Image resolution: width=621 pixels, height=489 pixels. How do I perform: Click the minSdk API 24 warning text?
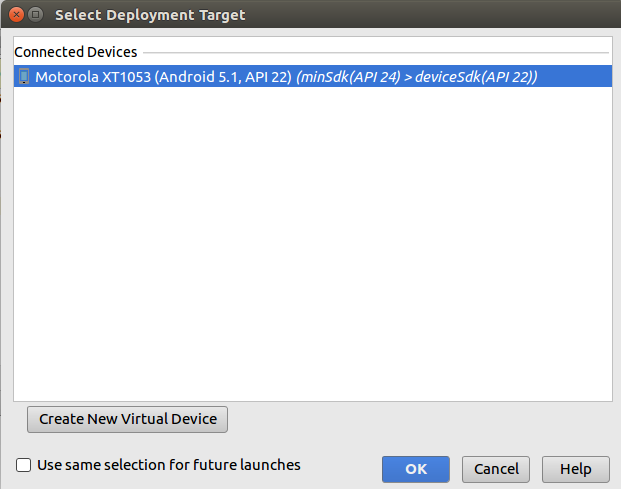coord(417,77)
